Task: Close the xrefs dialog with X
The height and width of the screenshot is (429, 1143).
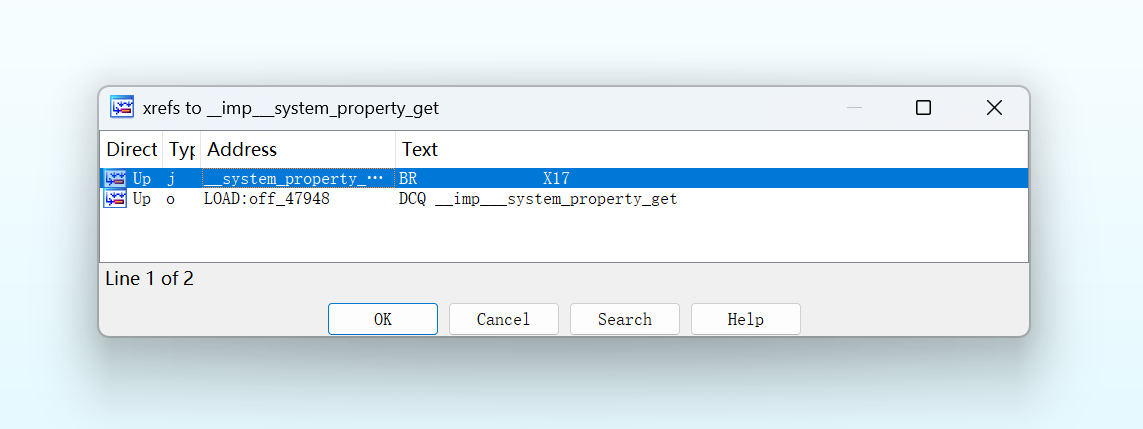Action: (x=994, y=108)
